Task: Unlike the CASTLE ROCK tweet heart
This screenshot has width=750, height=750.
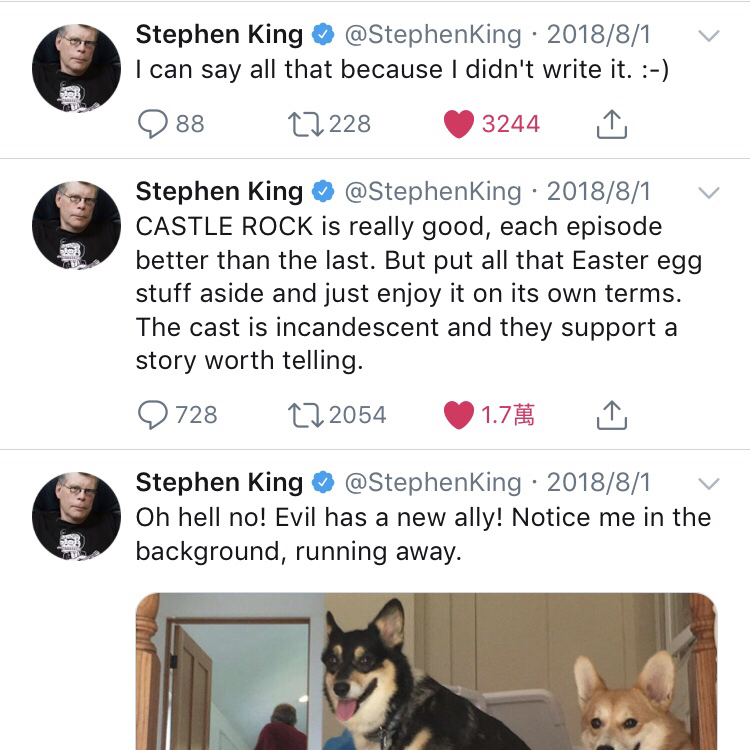Action: 459,415
